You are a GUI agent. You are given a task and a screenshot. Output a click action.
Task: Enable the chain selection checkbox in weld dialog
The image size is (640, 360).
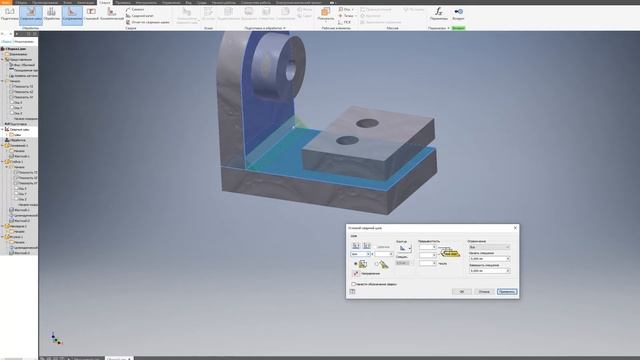375,247
